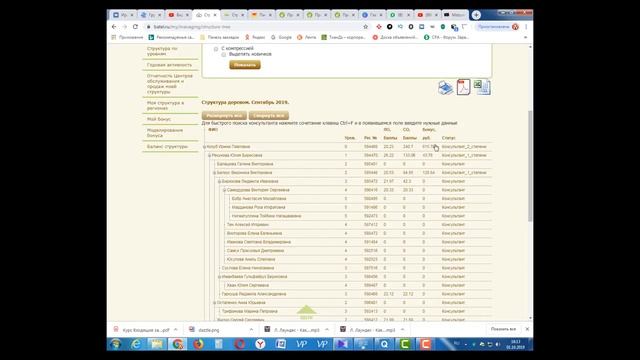Open the Лента bookmark
640x360 pixels.
tap(307, 37)
